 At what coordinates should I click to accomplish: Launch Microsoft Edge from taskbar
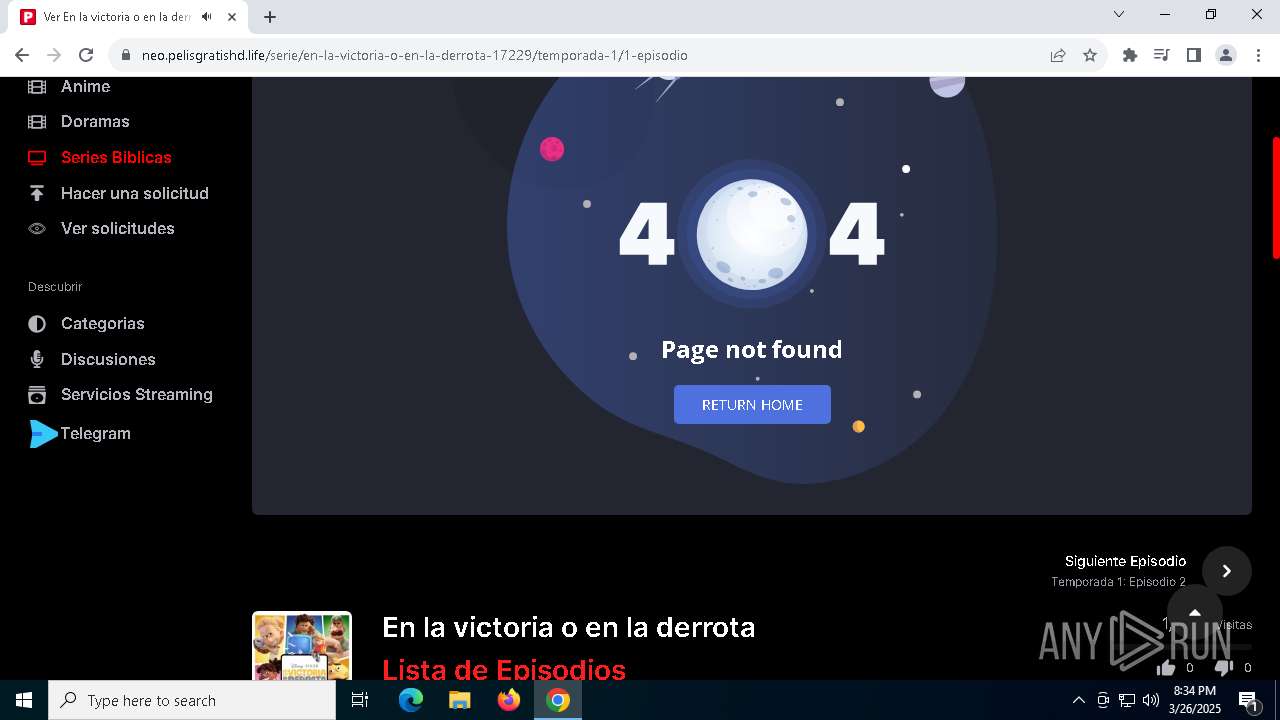coord(411,700)
